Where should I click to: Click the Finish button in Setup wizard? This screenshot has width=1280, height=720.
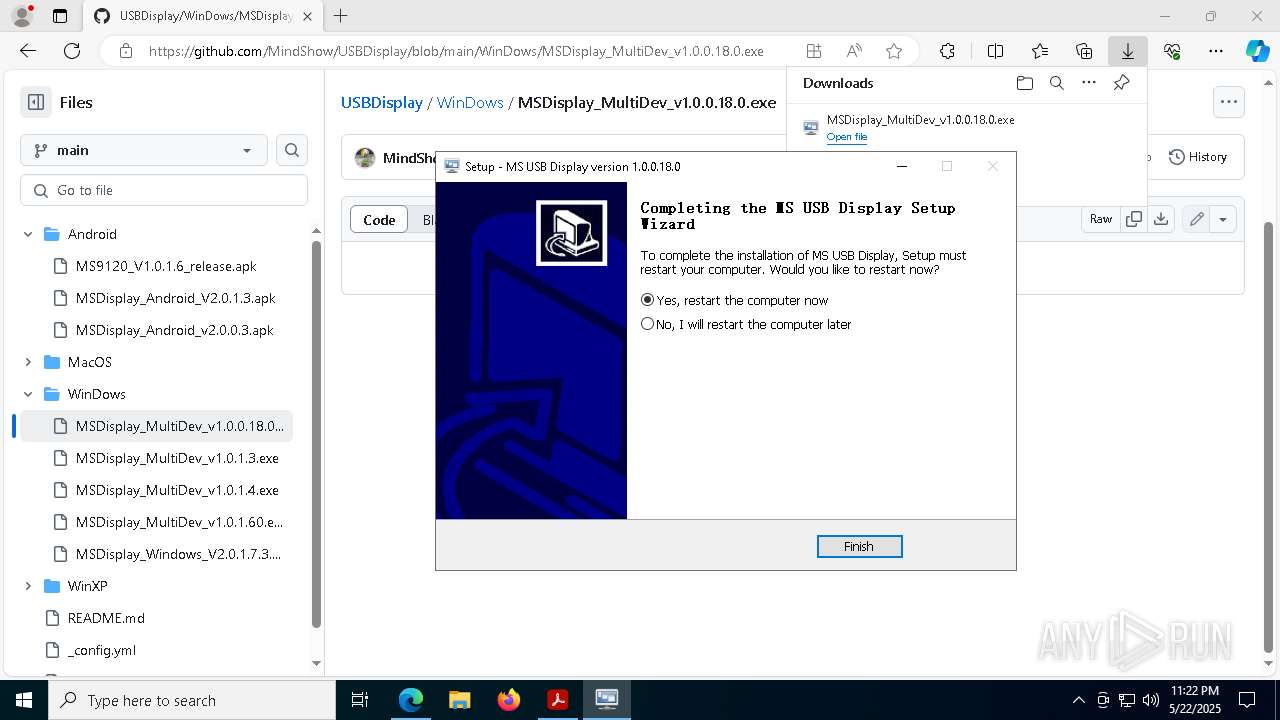click(859, 546)
